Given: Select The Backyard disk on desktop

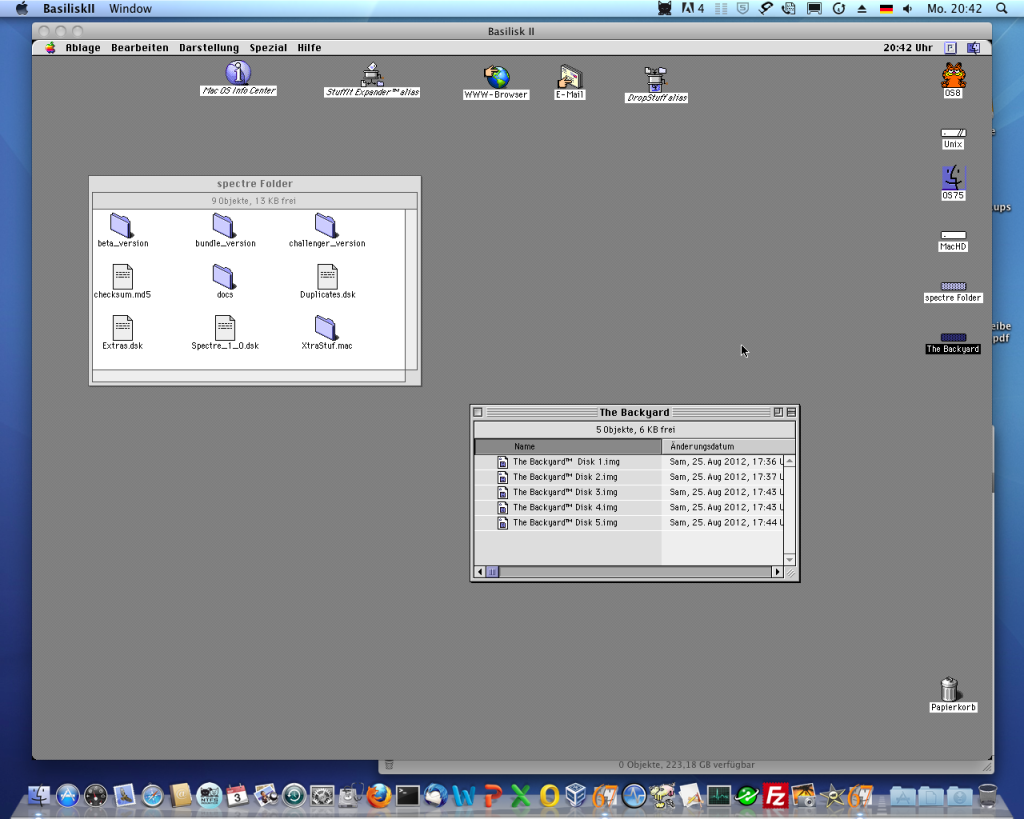Looking at the screenshot, I should pos(953,338).
